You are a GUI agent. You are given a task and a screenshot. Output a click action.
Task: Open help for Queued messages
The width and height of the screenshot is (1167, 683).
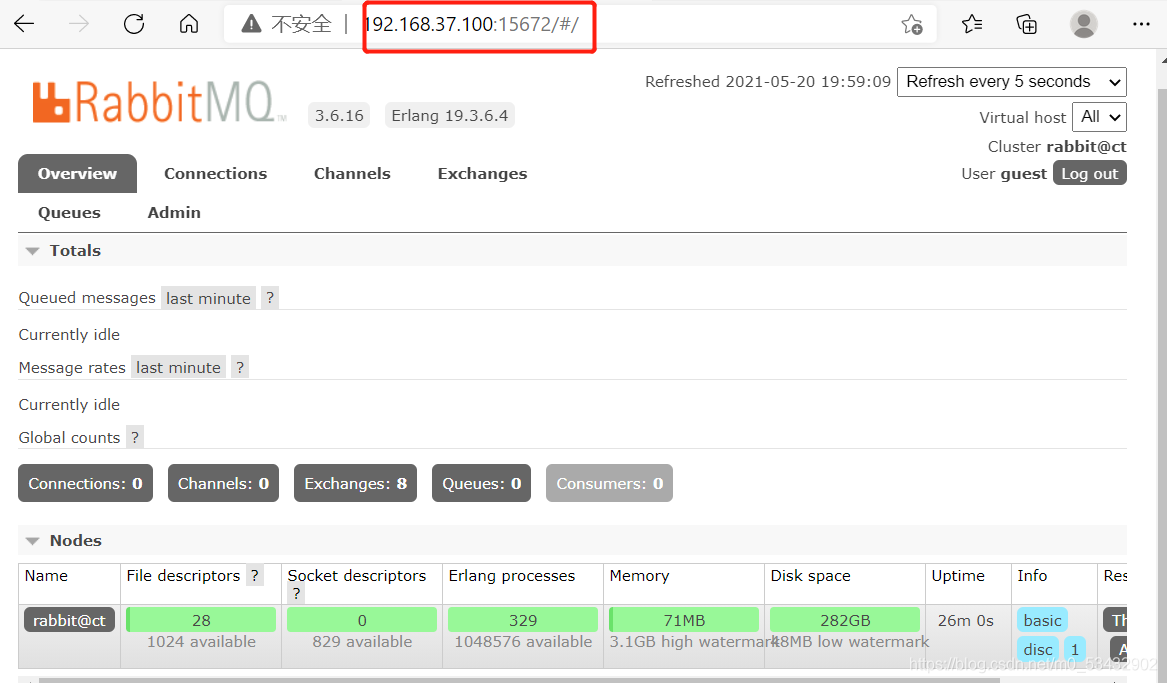point(270,298)
